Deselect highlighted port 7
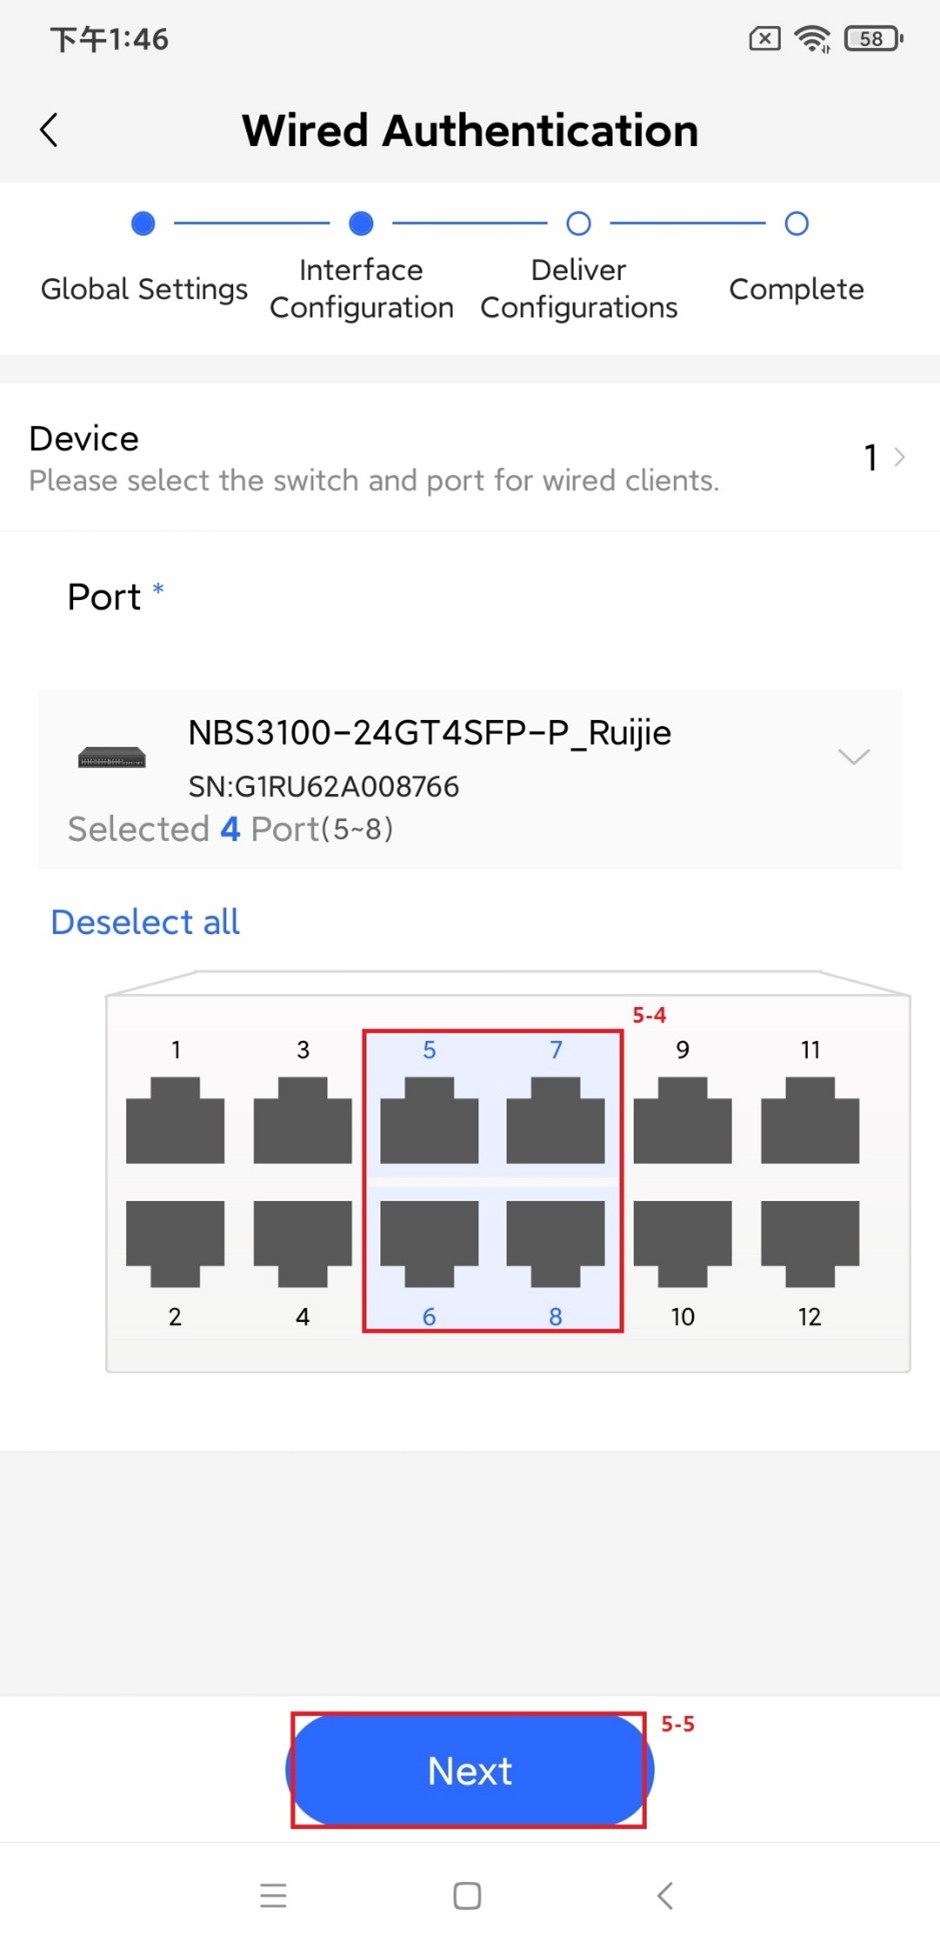This screenshot has height=1955, width=940. (555, 1120)
